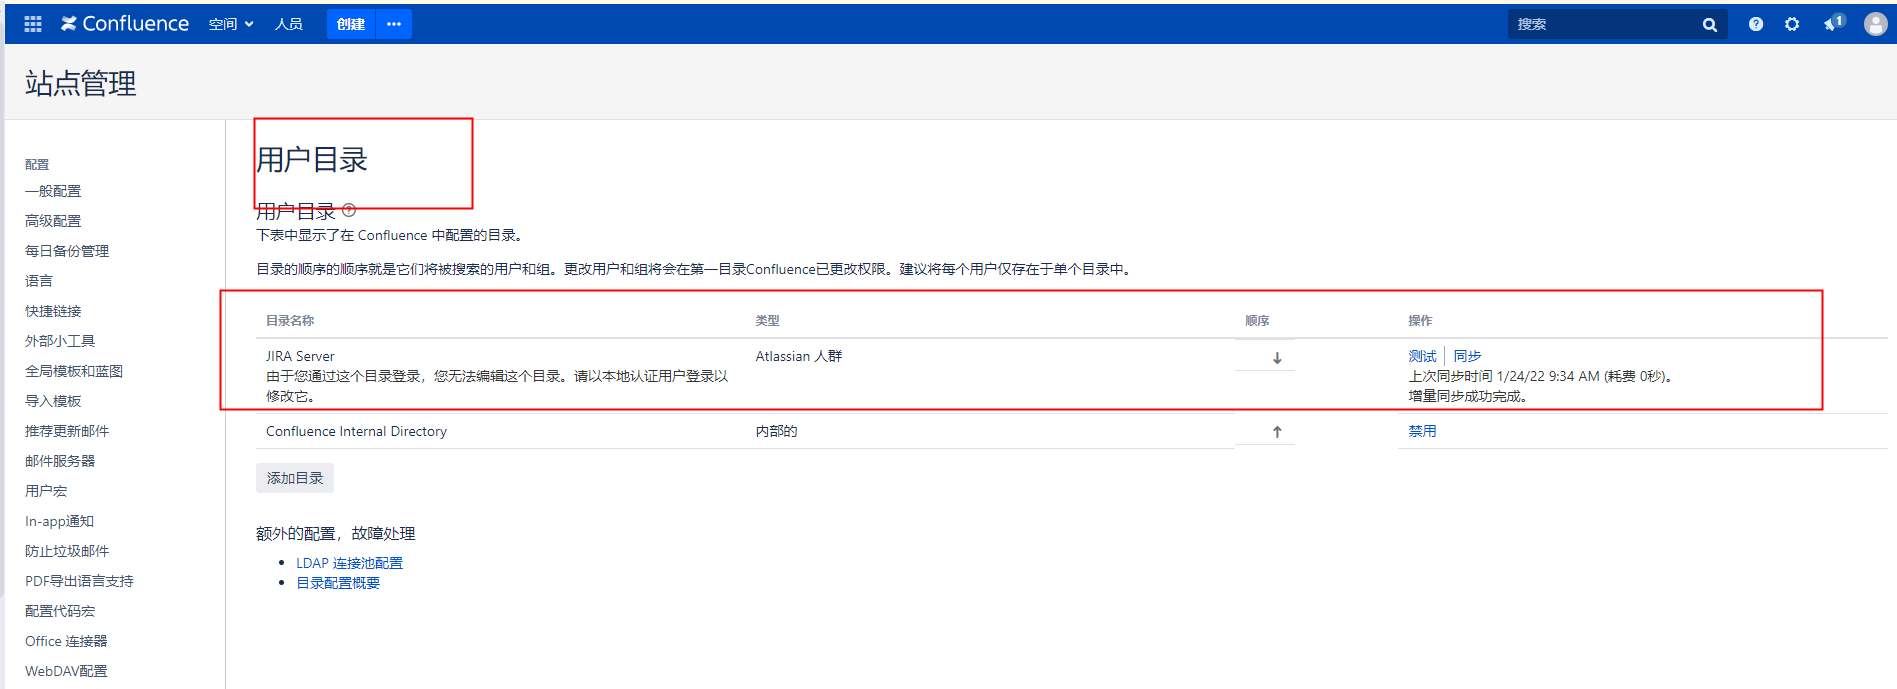Click the 添加目录 button
The width and height of the screenshot is (1897, 689).
click(x=295, y=478)
